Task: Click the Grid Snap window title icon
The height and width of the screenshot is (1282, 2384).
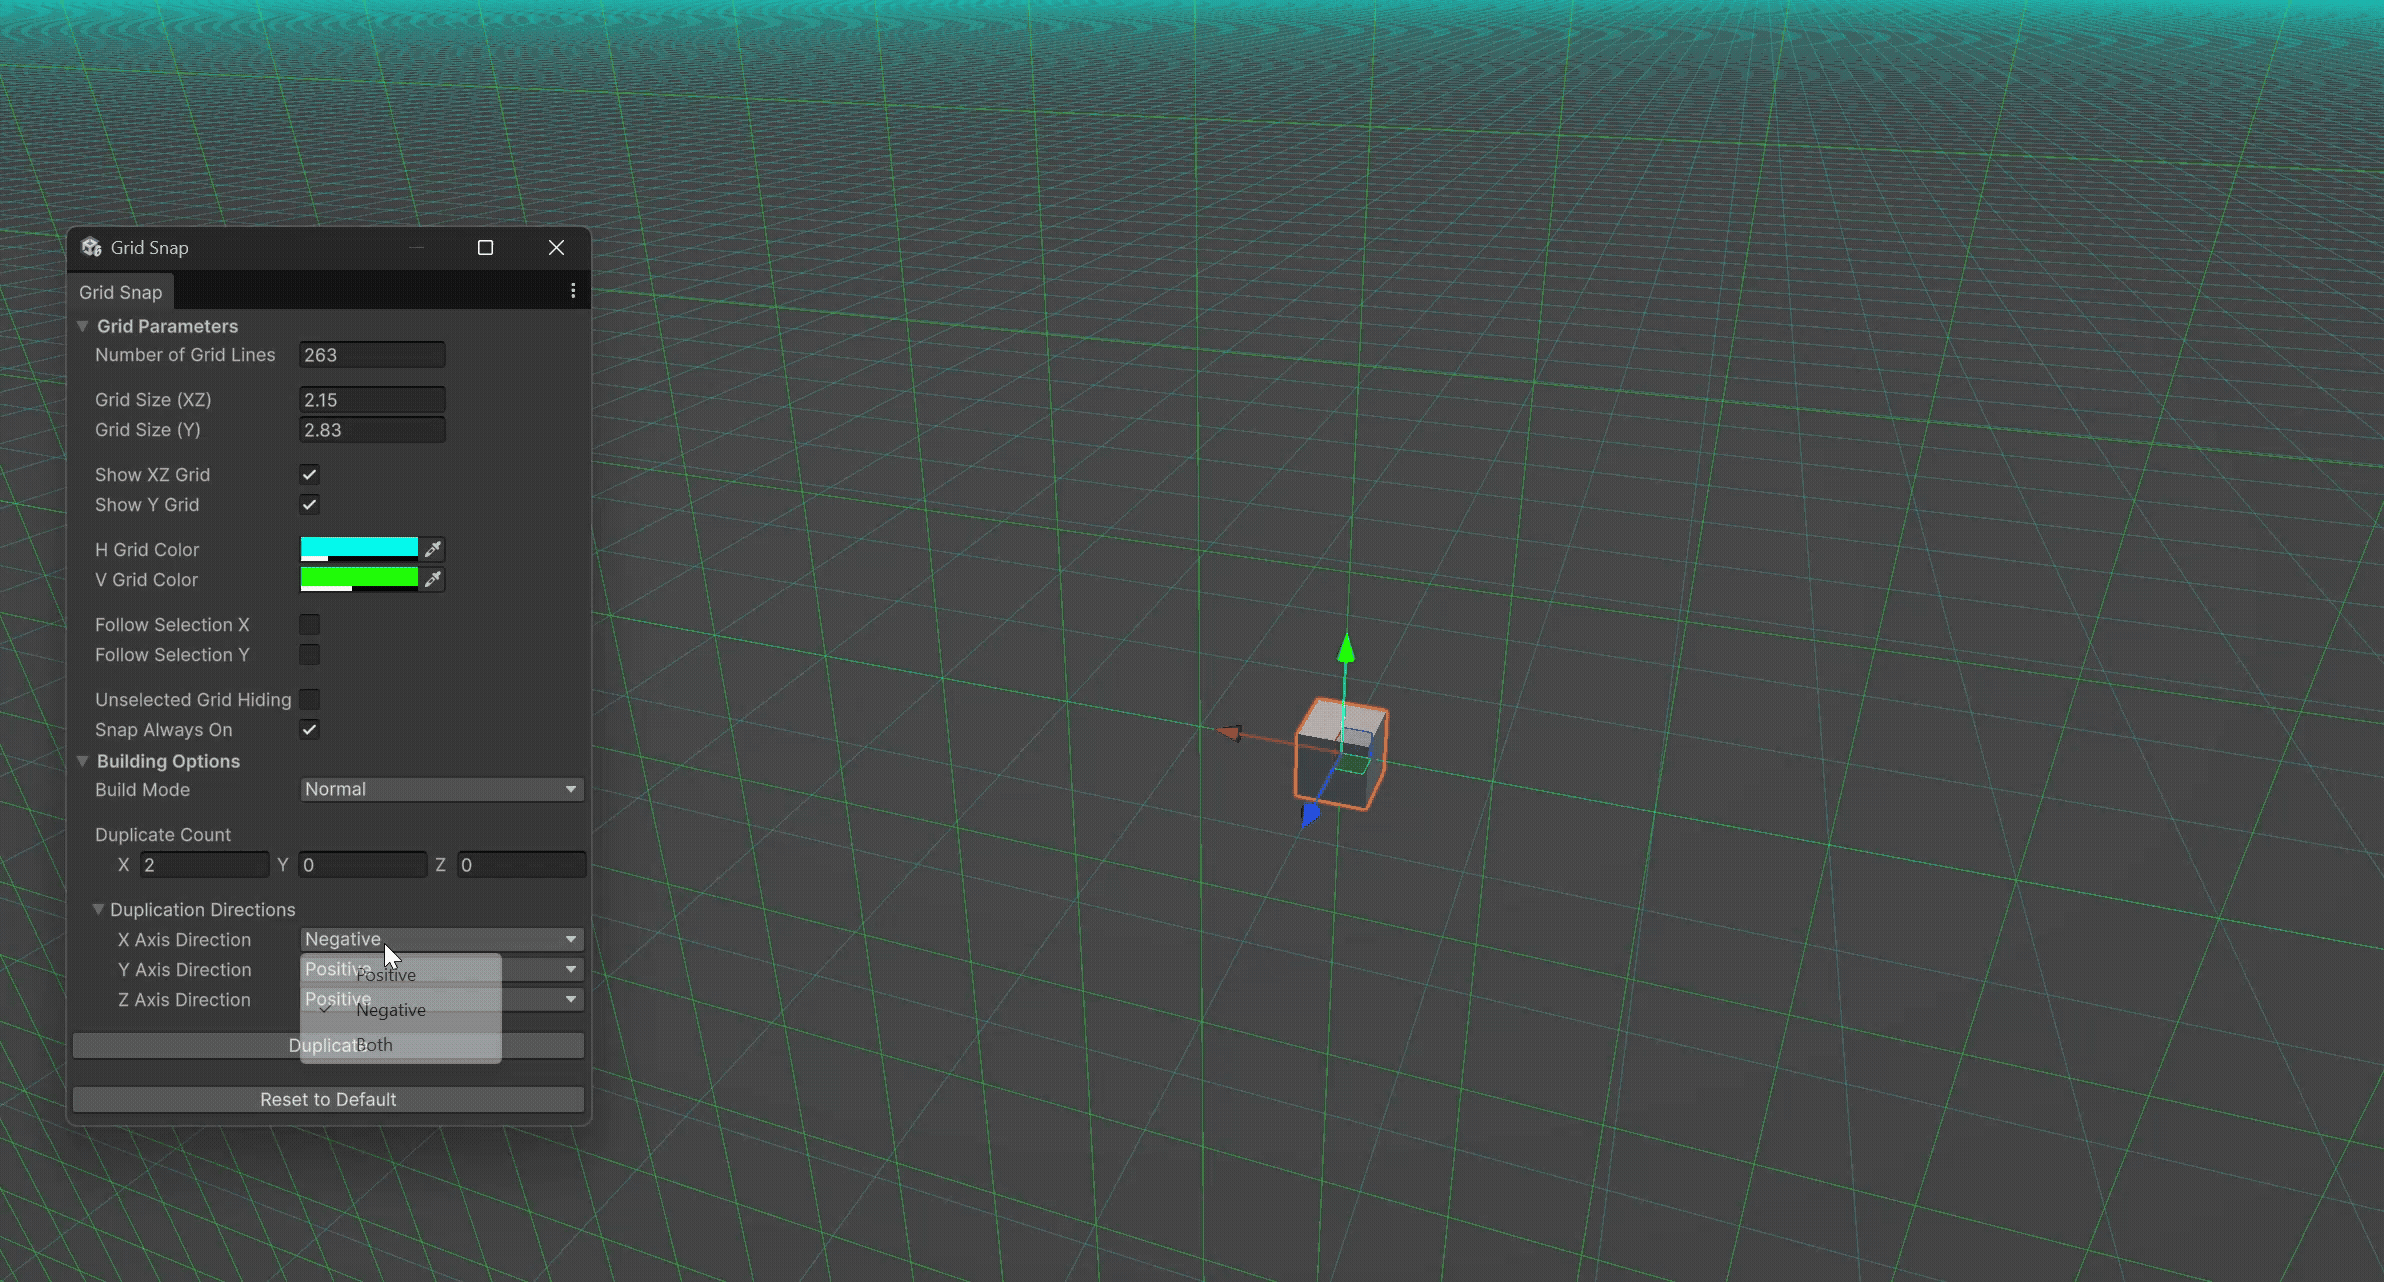Action: click(x=92, y=247)
